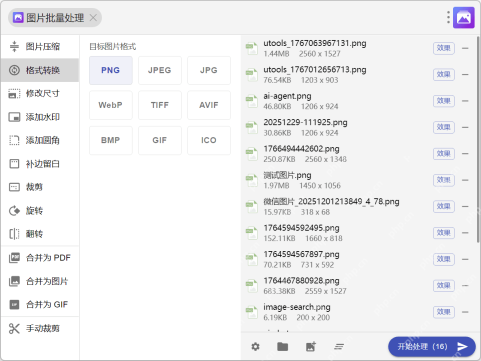Open the 手动裁剪 scissors tool
The height and width of the screenshot is (361, 481).
[40, 329]
